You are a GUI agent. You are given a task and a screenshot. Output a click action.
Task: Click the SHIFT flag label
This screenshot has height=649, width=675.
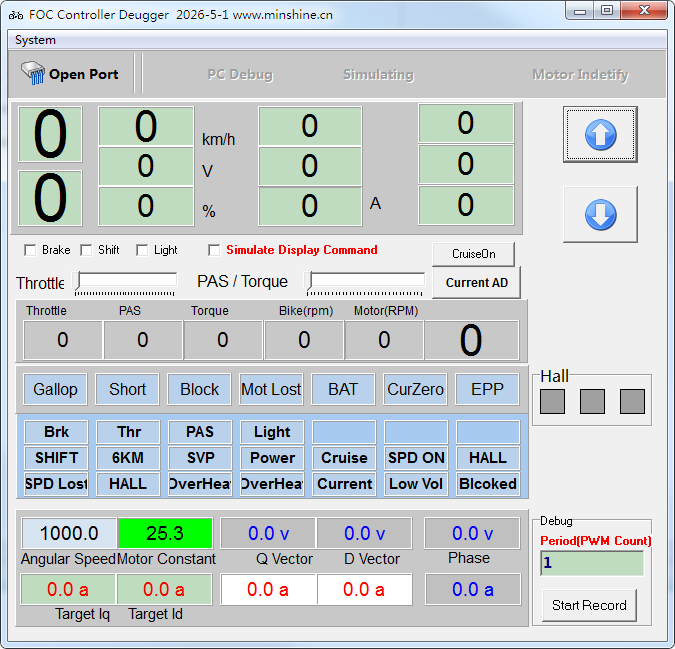56,457
